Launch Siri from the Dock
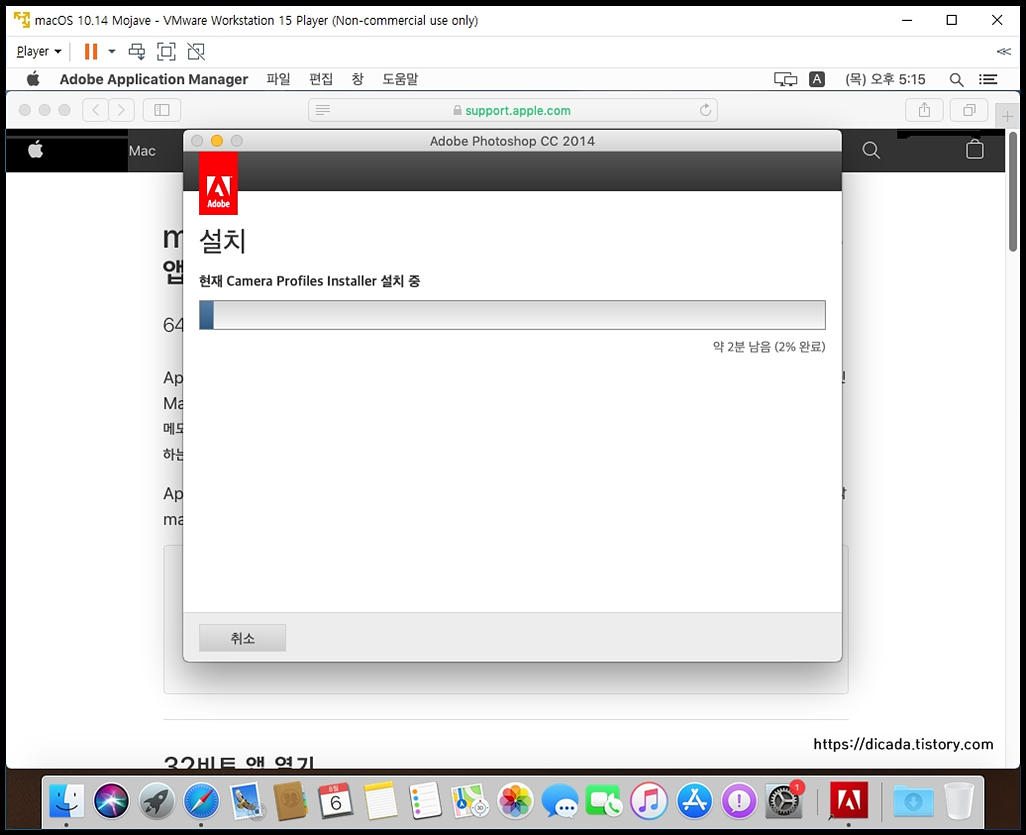 pyautogui.click(x=111, y=801)
